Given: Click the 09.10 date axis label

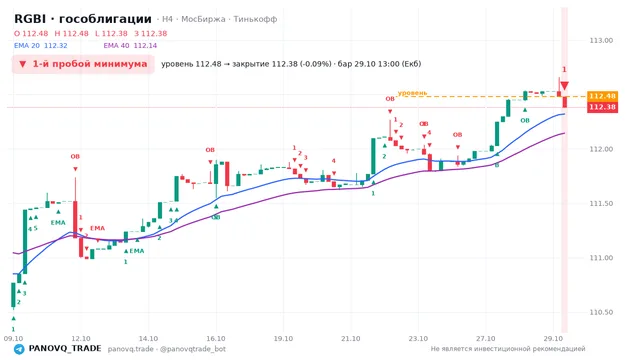Looking at the screenshot, I should tap(13, 338).
